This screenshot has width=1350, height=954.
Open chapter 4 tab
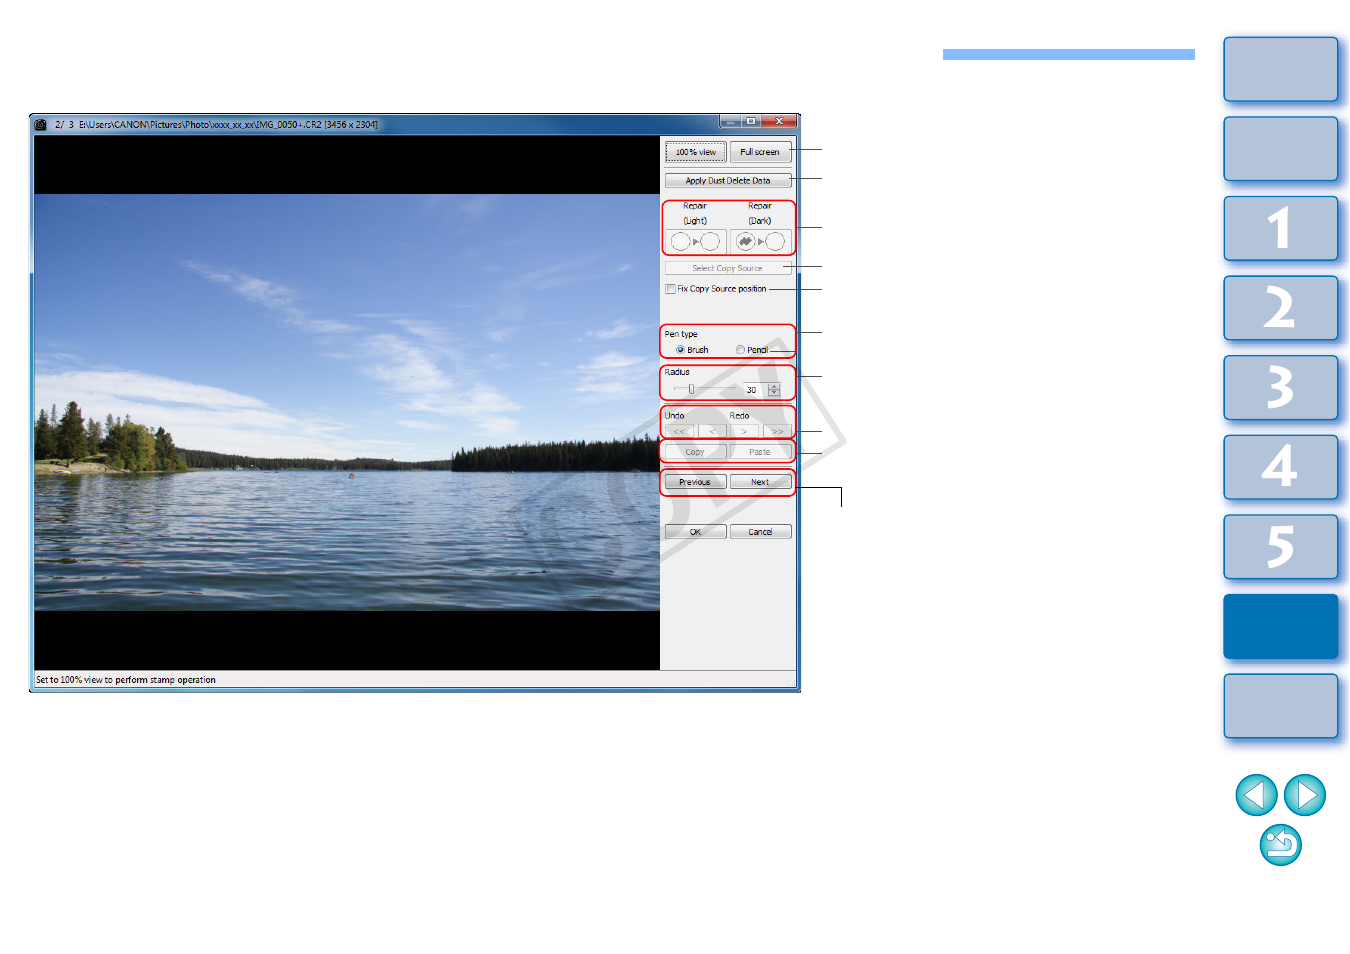[x=1281, y=467]
